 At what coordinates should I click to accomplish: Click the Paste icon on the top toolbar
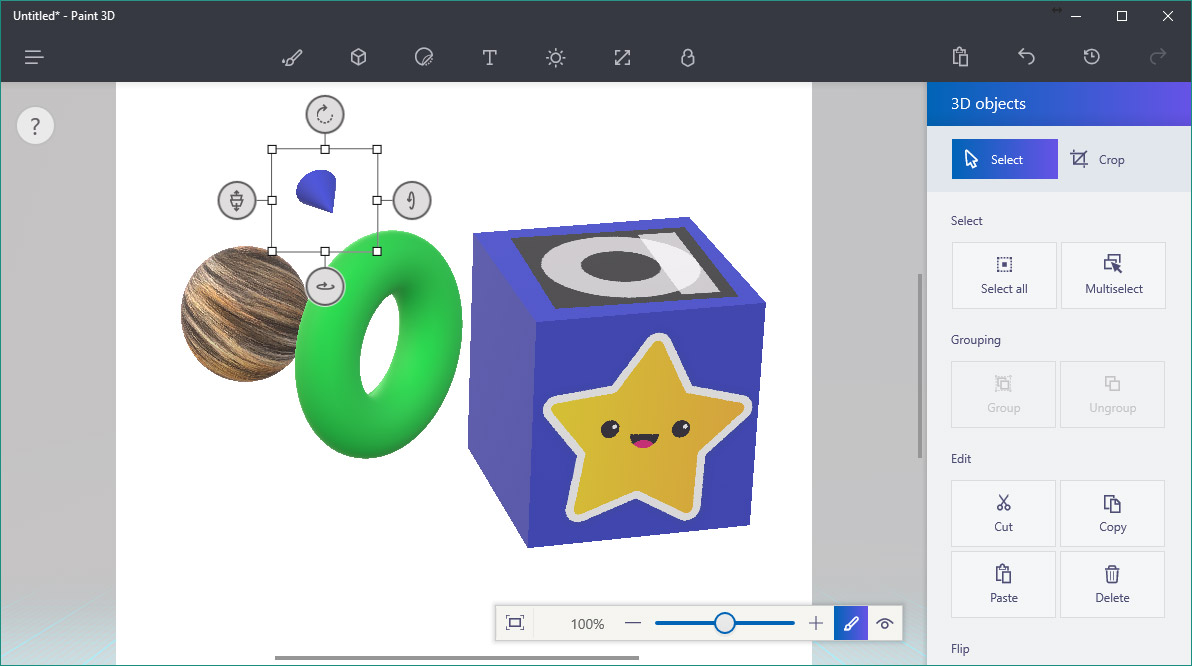[x=959, y=57]
